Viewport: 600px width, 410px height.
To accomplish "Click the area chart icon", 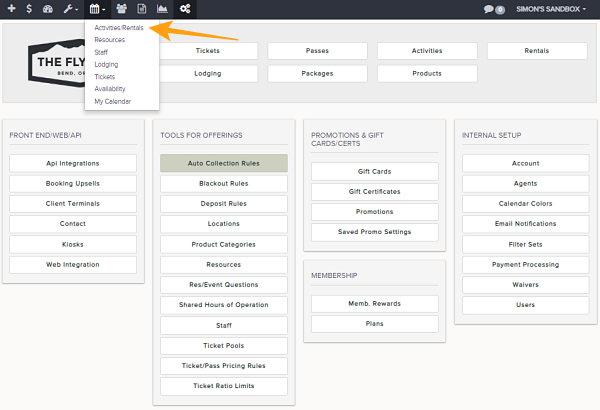I will point(162,9).
